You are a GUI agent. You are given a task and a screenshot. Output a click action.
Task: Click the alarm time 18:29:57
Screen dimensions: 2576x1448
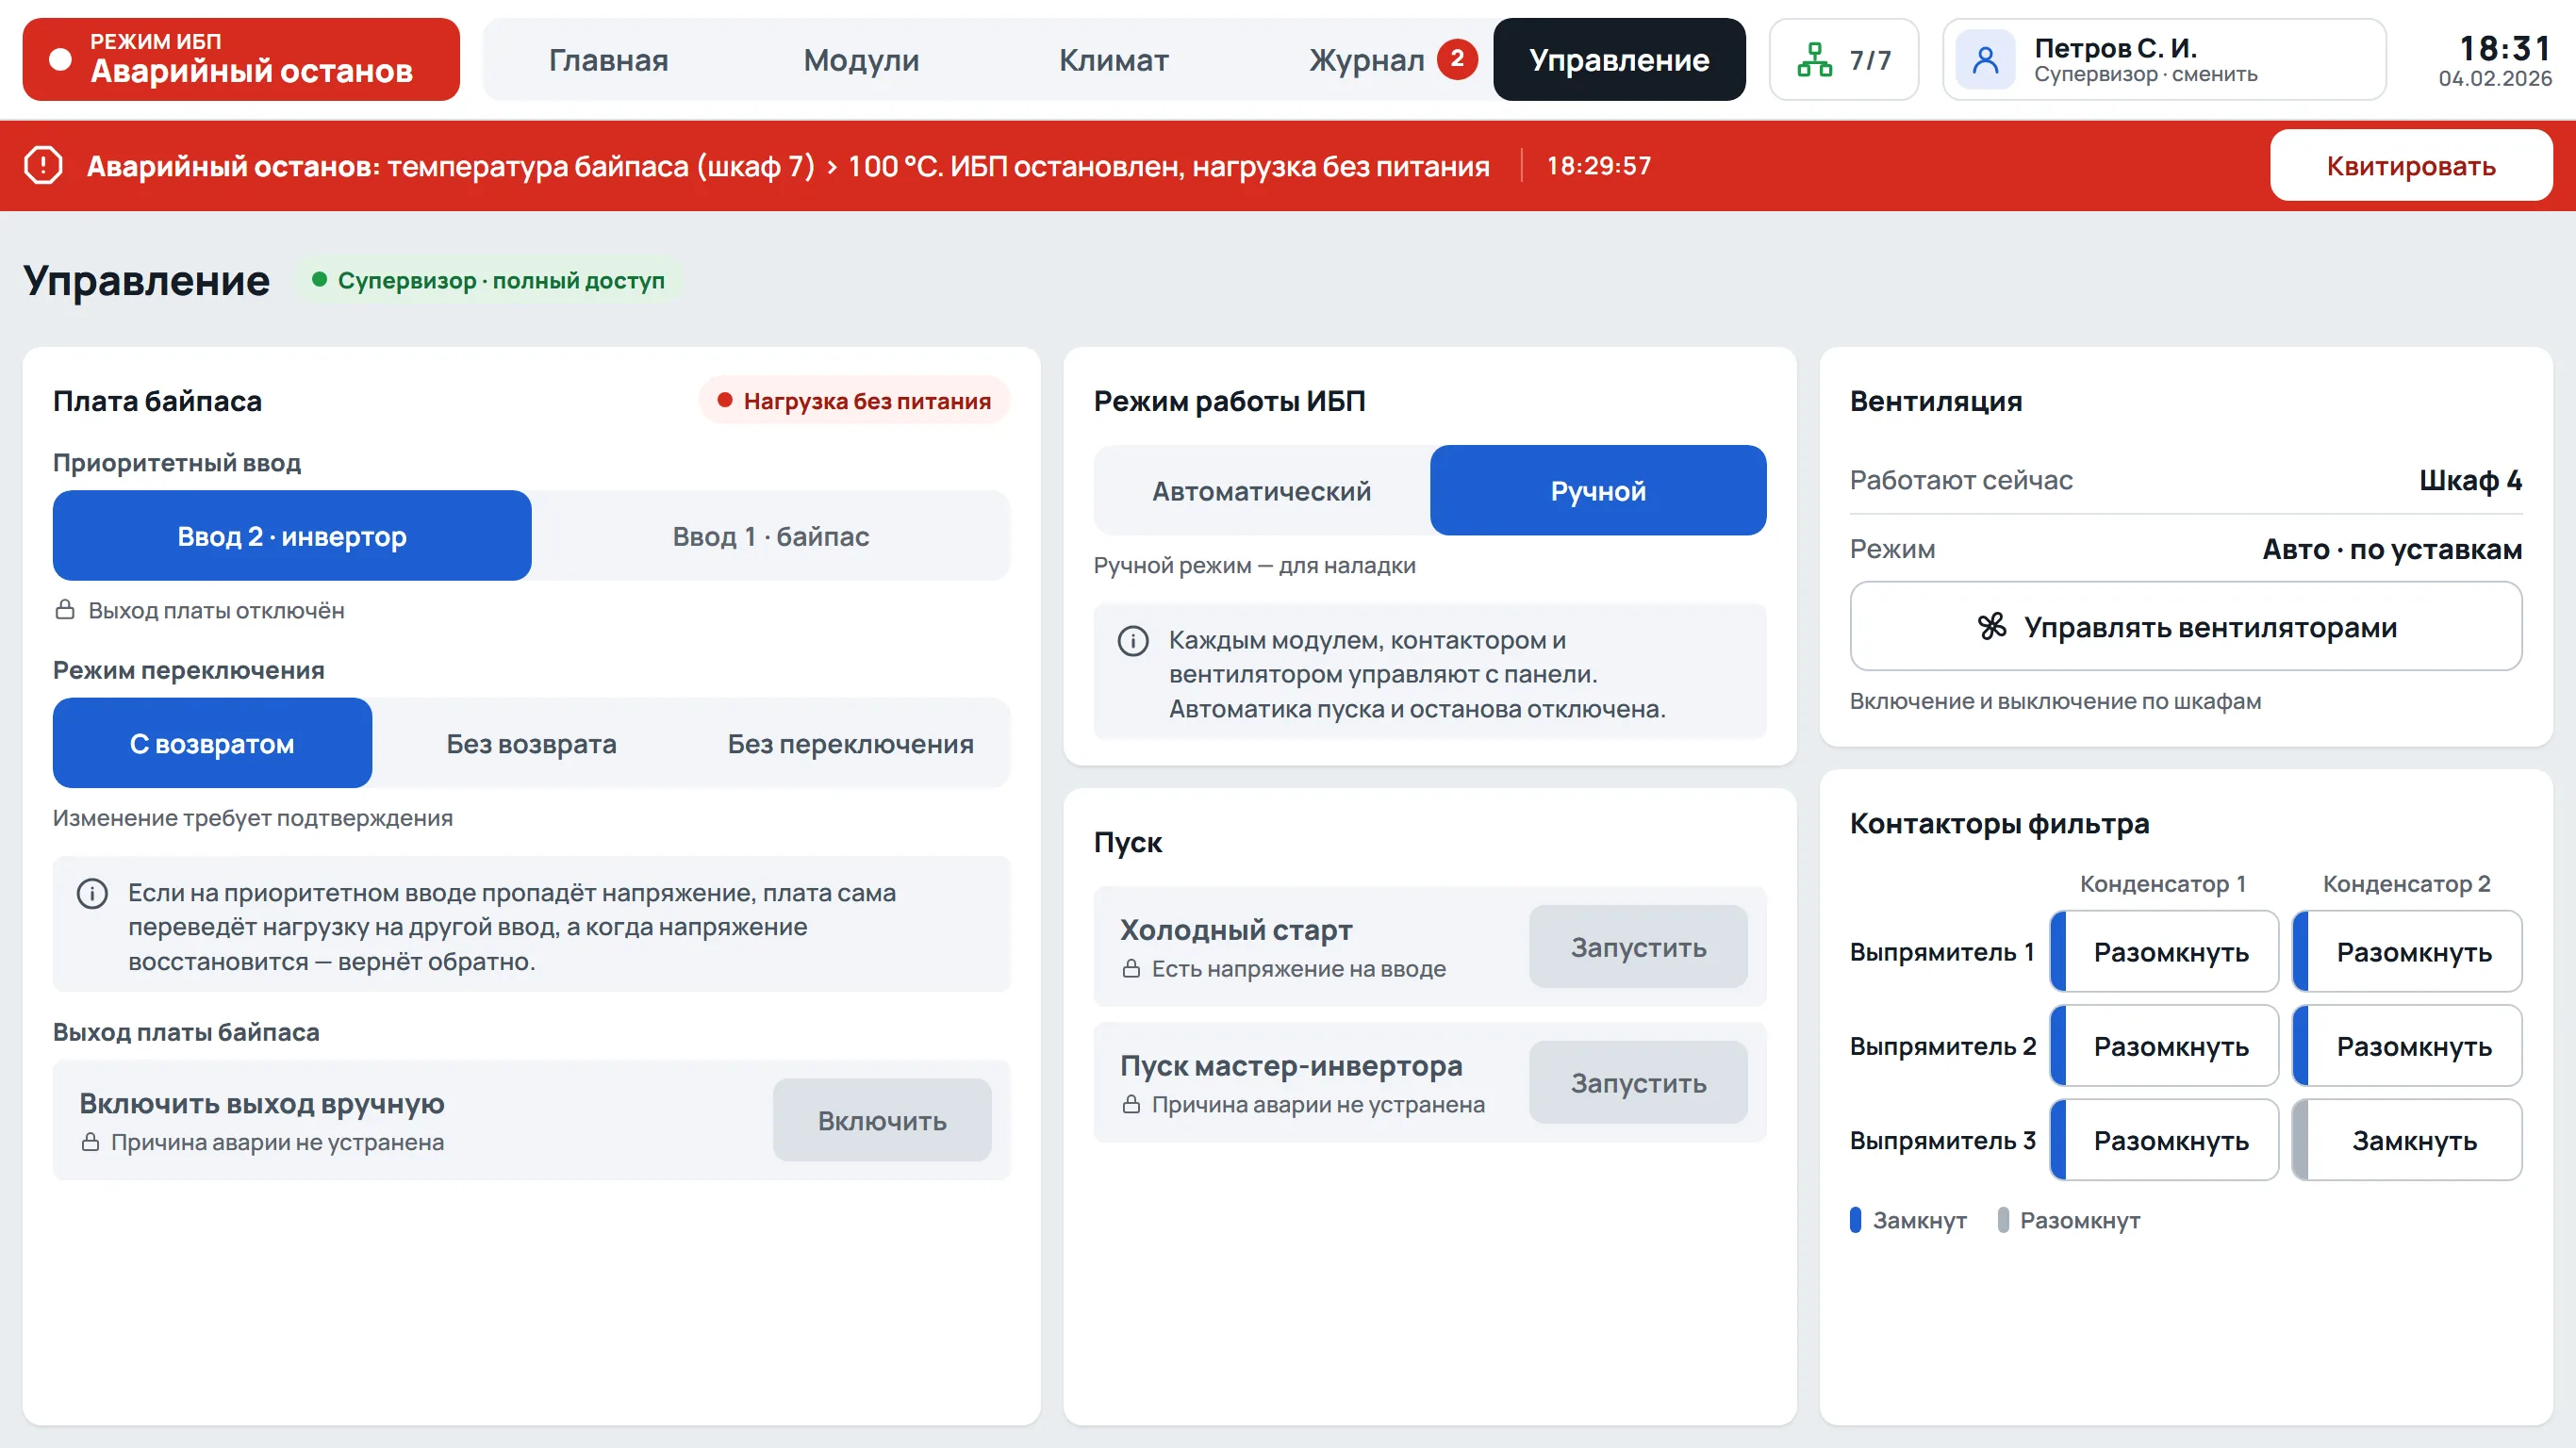click(1598, 165)
